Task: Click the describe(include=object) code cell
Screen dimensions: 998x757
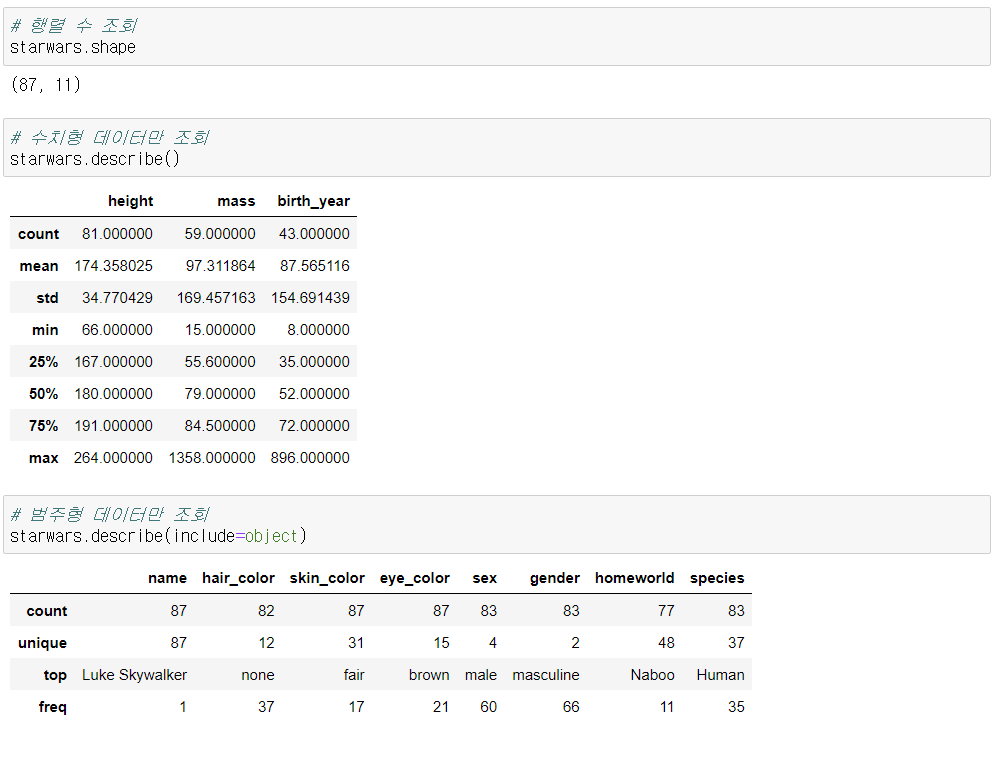Action: pyautogui.click(x=496, y=525)
